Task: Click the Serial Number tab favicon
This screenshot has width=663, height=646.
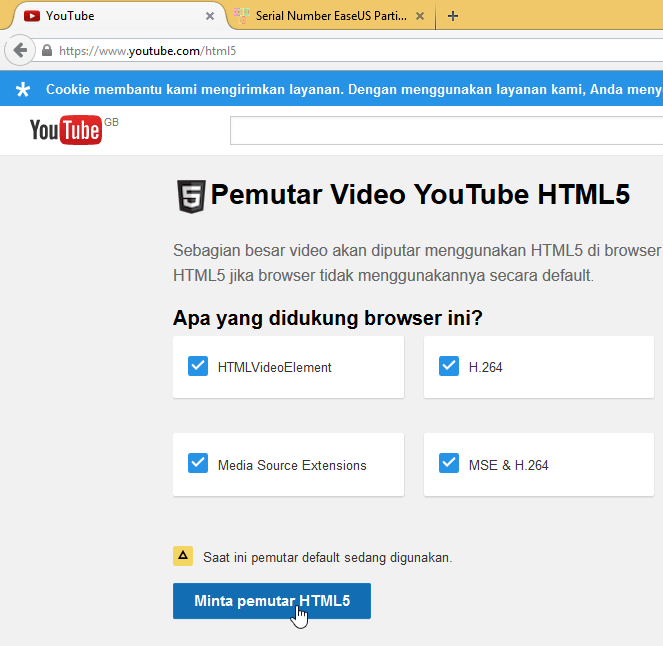Action: [242, 16]
